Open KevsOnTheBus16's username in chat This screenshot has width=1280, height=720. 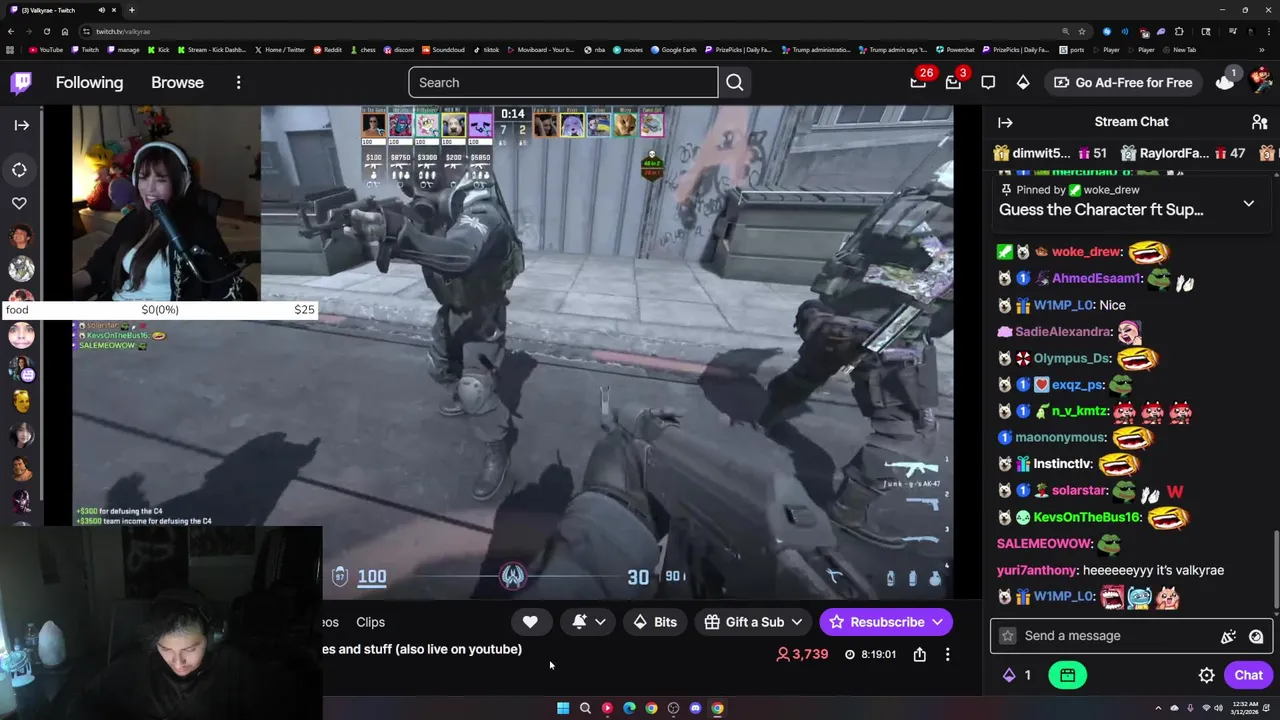pos(1088,517)
